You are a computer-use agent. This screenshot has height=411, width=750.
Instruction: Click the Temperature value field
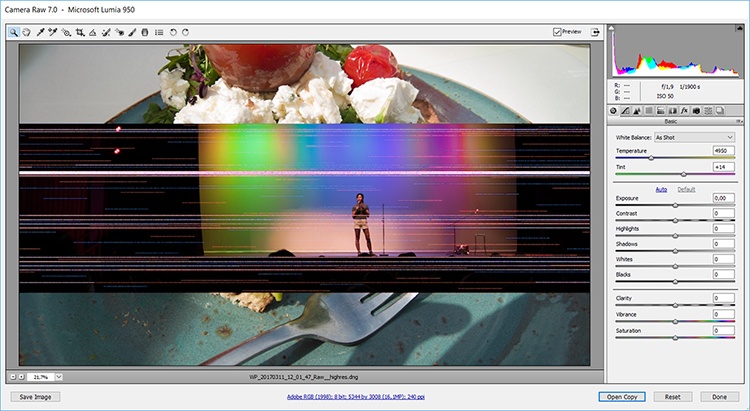[x=723, y=150]
